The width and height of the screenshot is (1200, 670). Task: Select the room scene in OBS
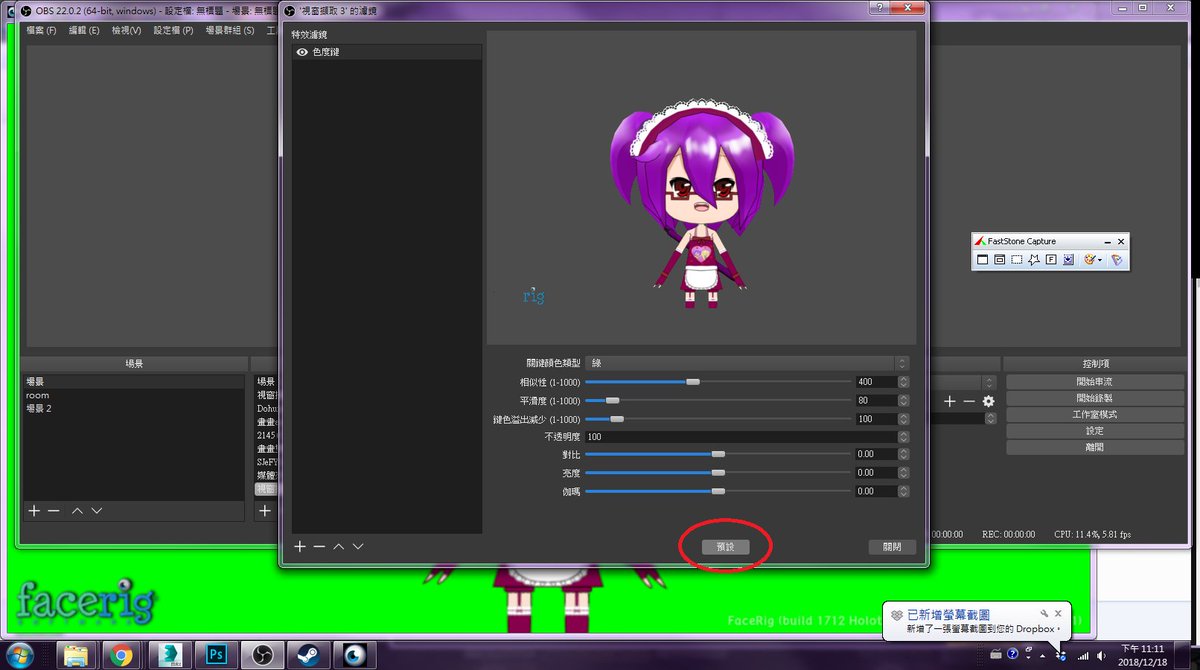(x=133, y=395)
